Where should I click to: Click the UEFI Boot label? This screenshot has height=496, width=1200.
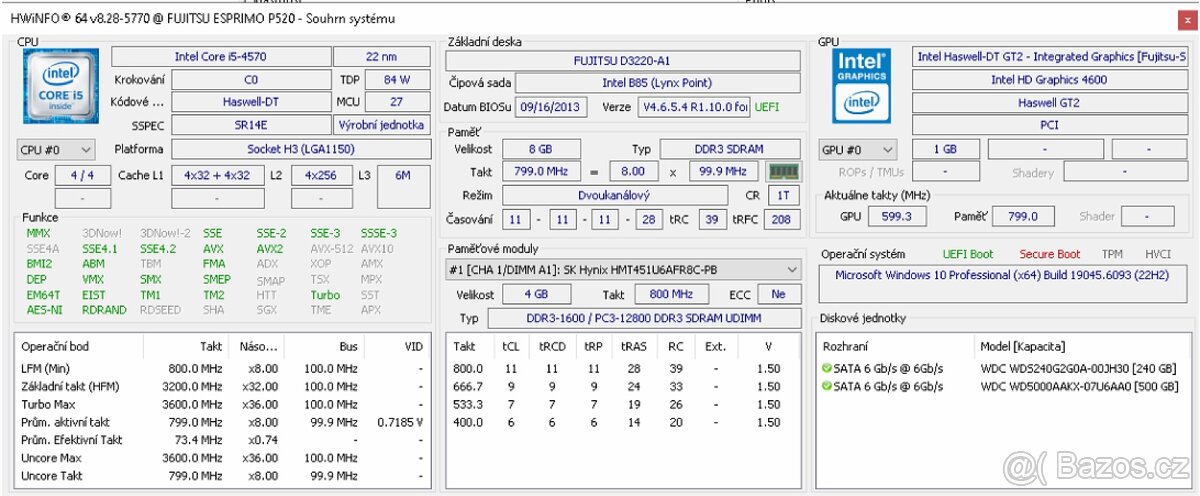click(967, 254)
